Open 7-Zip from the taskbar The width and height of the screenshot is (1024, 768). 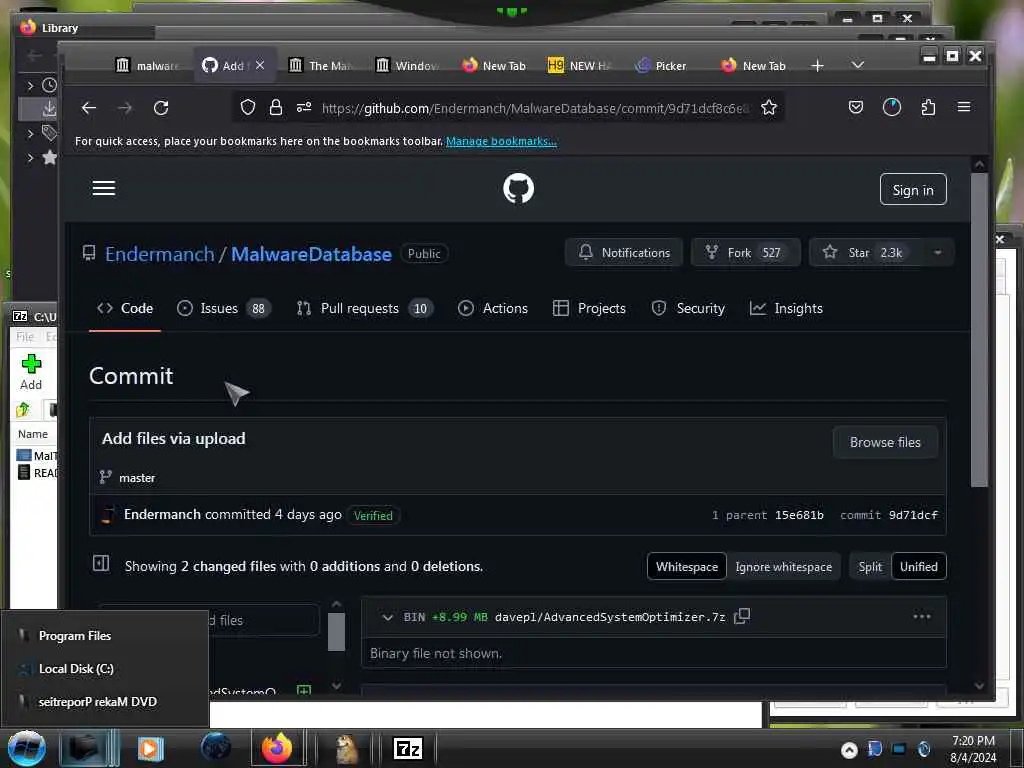408,748
